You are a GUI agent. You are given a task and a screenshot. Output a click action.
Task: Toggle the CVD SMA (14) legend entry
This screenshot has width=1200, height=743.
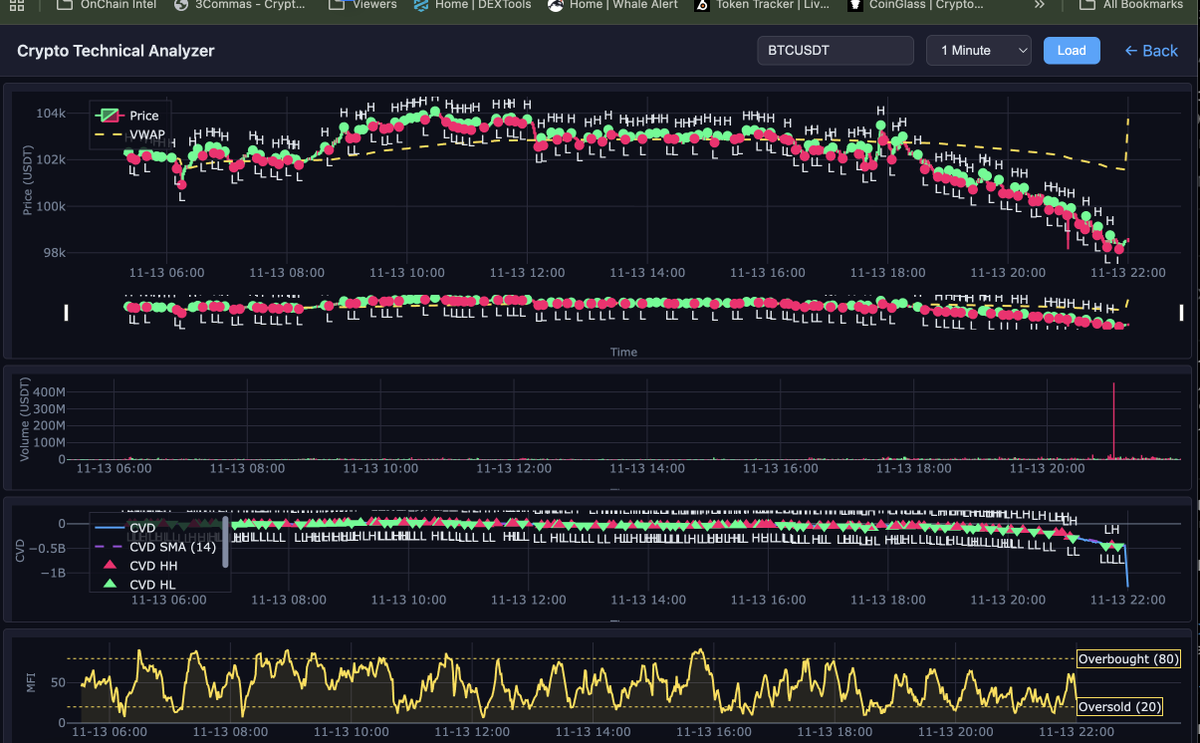pos(156,546)
